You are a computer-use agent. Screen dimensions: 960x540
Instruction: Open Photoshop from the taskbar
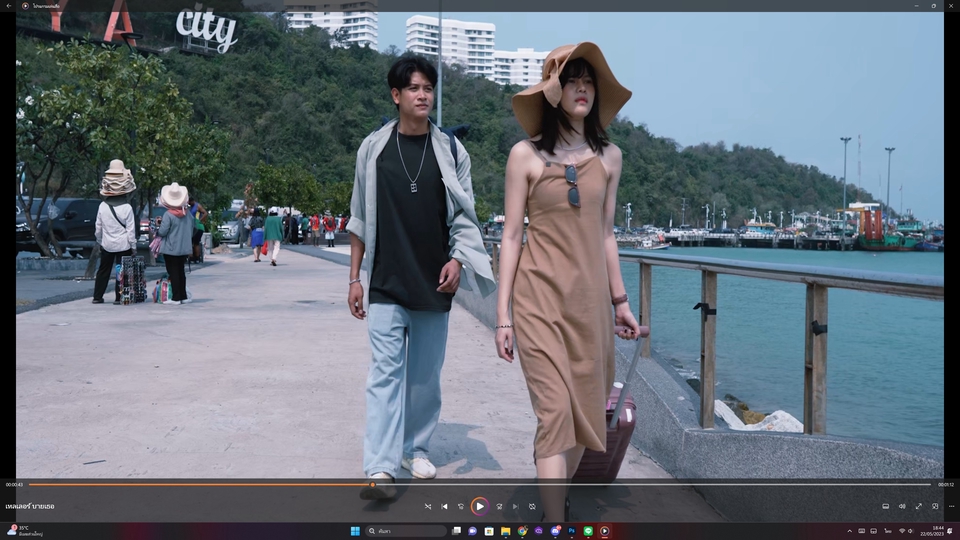click(571, 531)
